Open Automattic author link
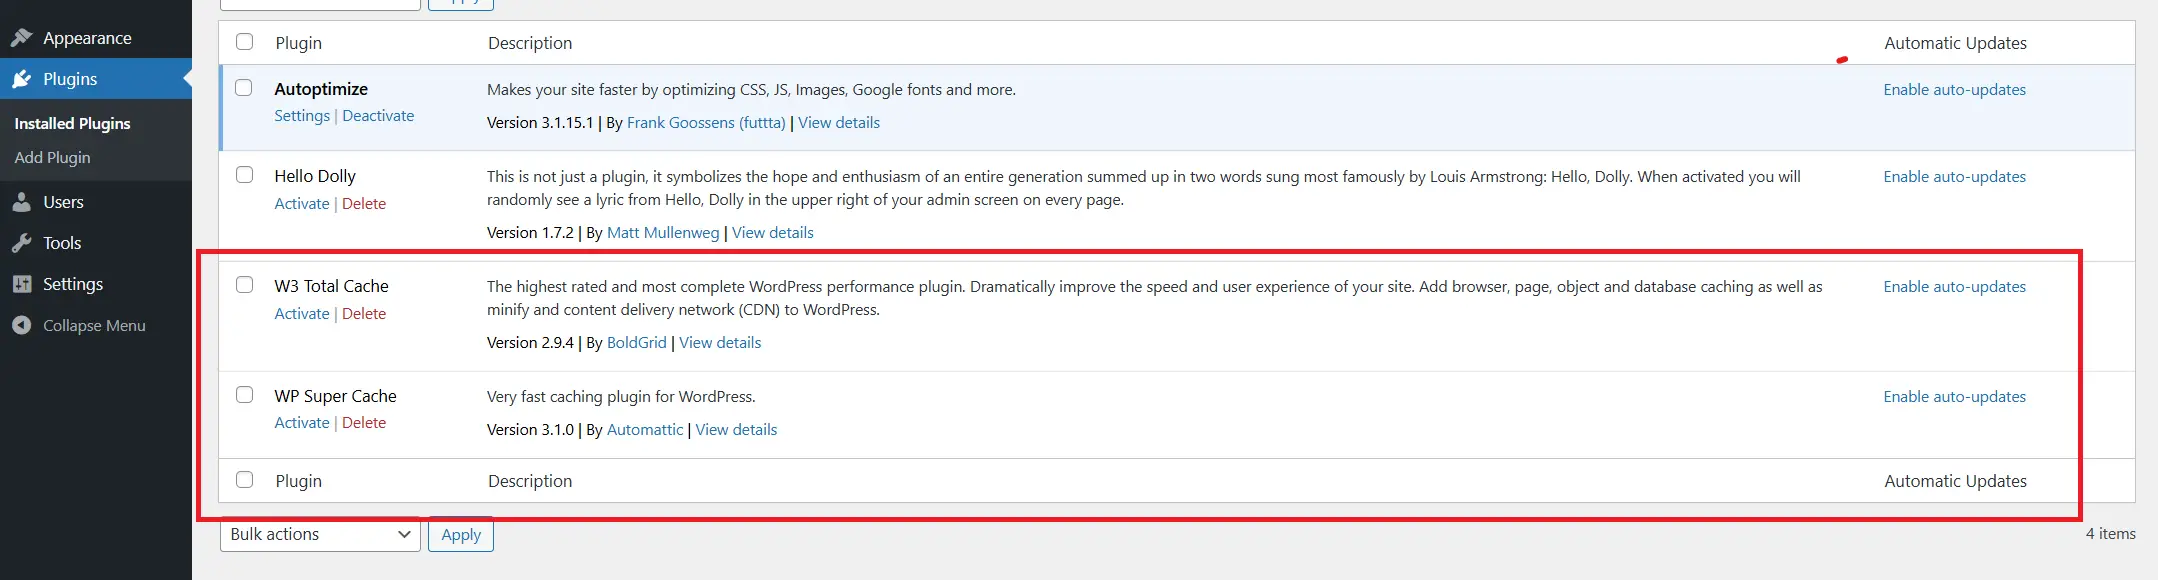 pyautogui.click(x=645, y=429)
